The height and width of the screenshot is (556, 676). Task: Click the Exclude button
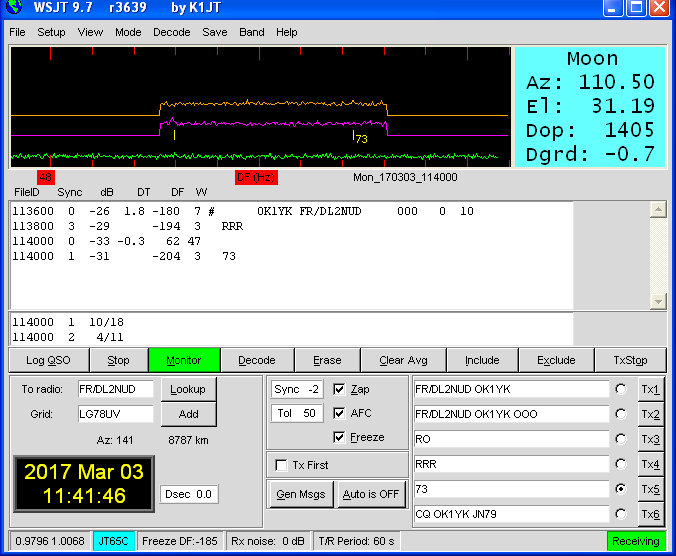click(x=556, y=360)
